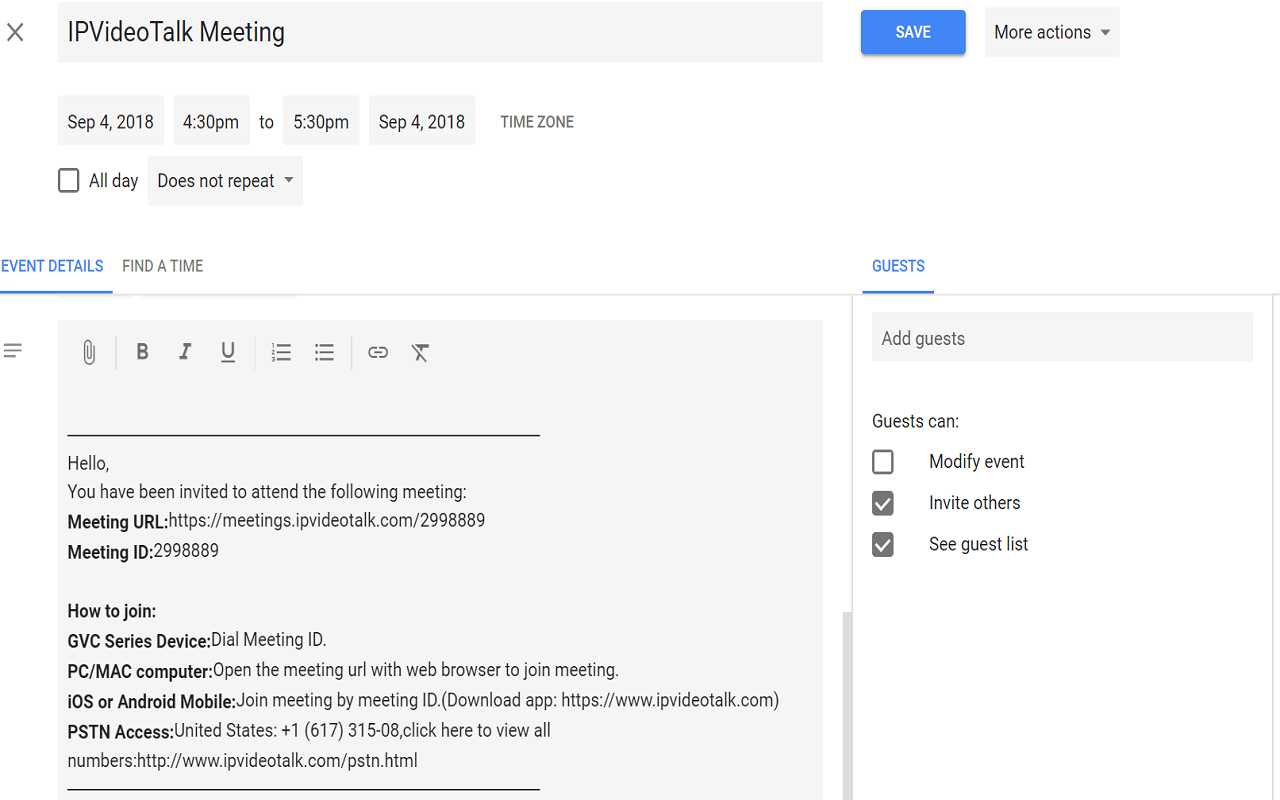Select the Guests tab
Viewport: 1280px width, 800px height.
898,266
